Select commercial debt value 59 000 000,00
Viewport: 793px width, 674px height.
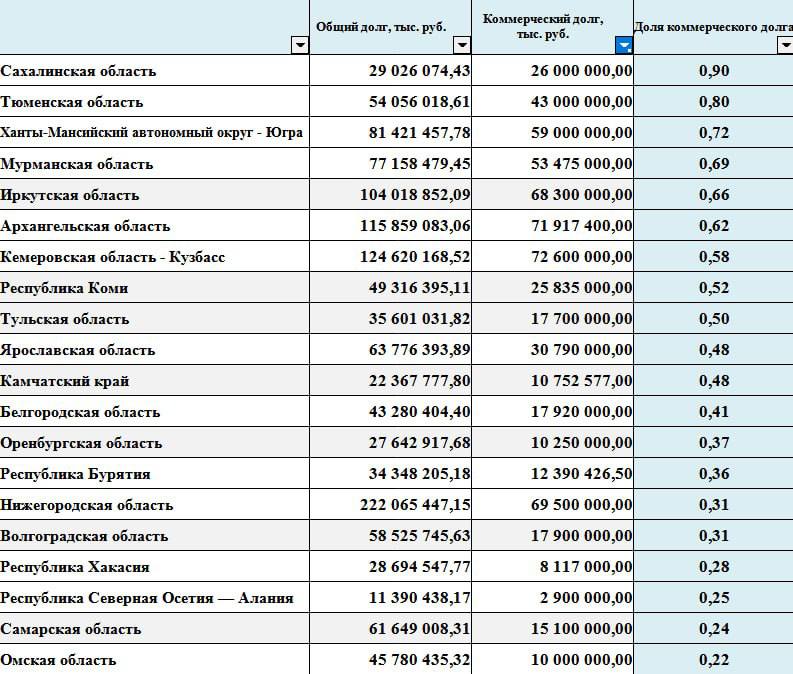(552, 132)
